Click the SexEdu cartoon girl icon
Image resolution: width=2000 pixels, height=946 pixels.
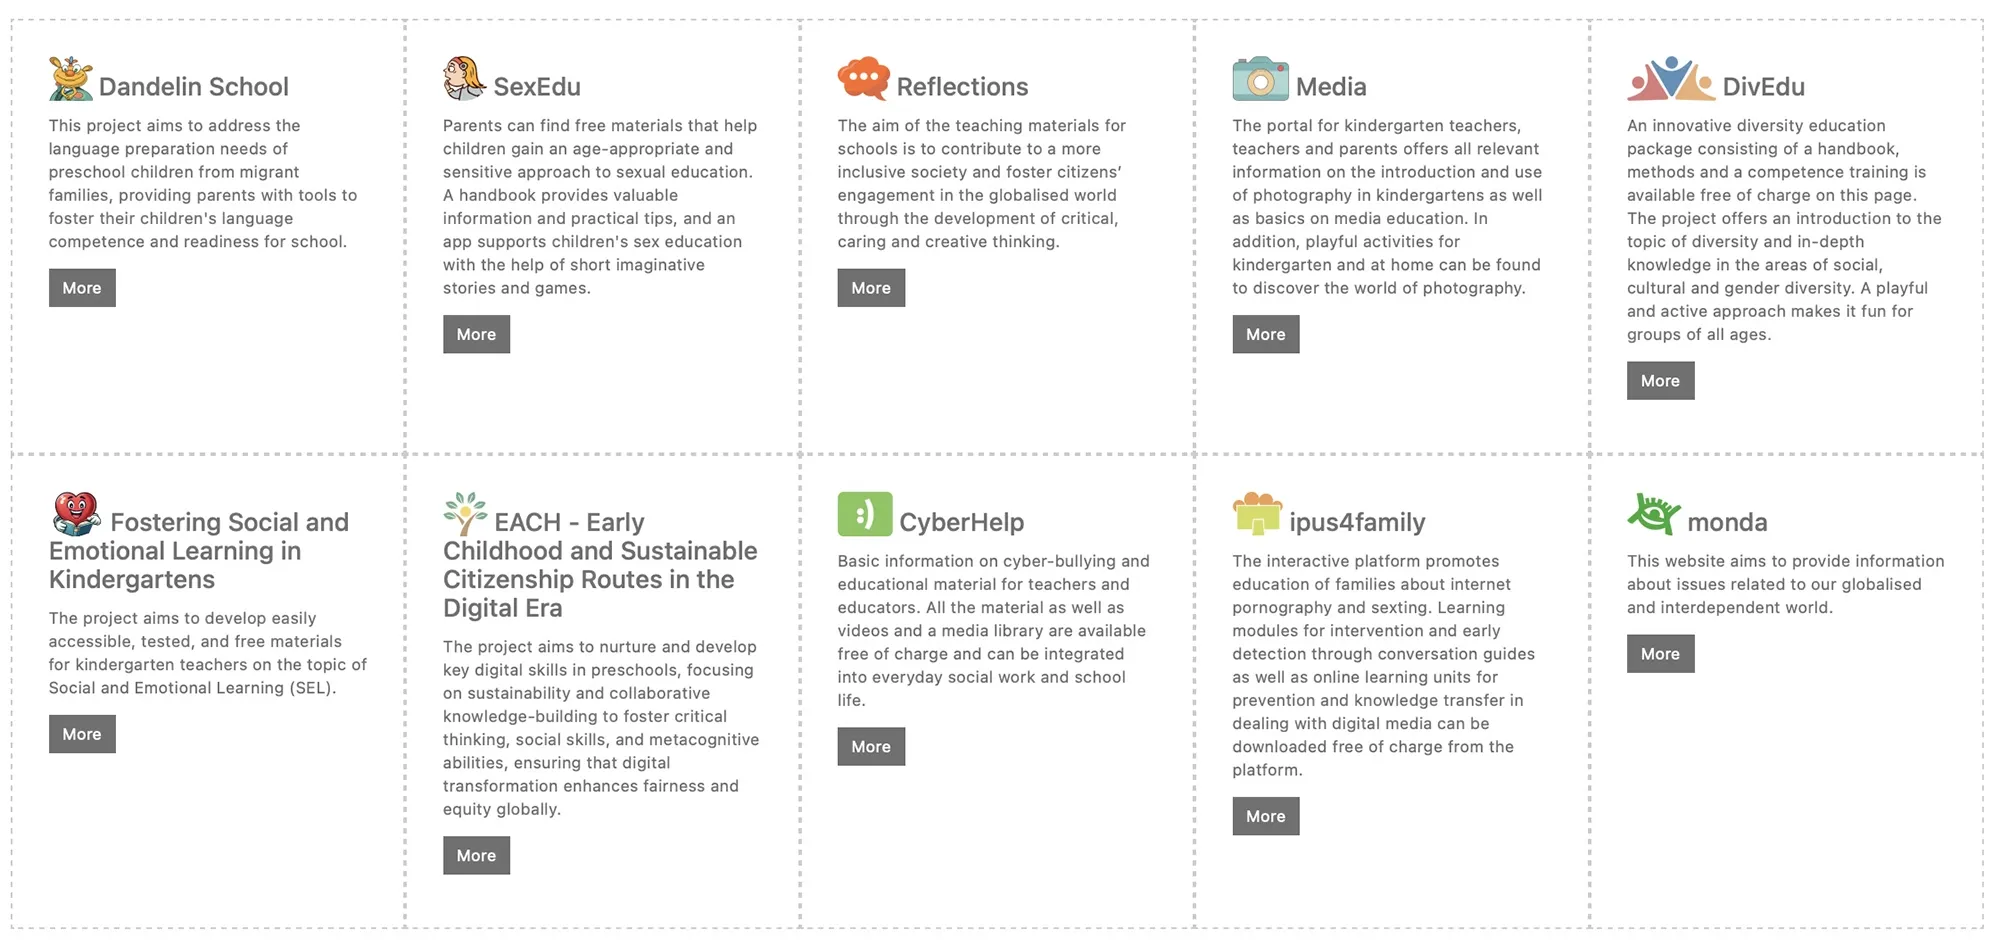pyautogui.click(x=464, y=79)
